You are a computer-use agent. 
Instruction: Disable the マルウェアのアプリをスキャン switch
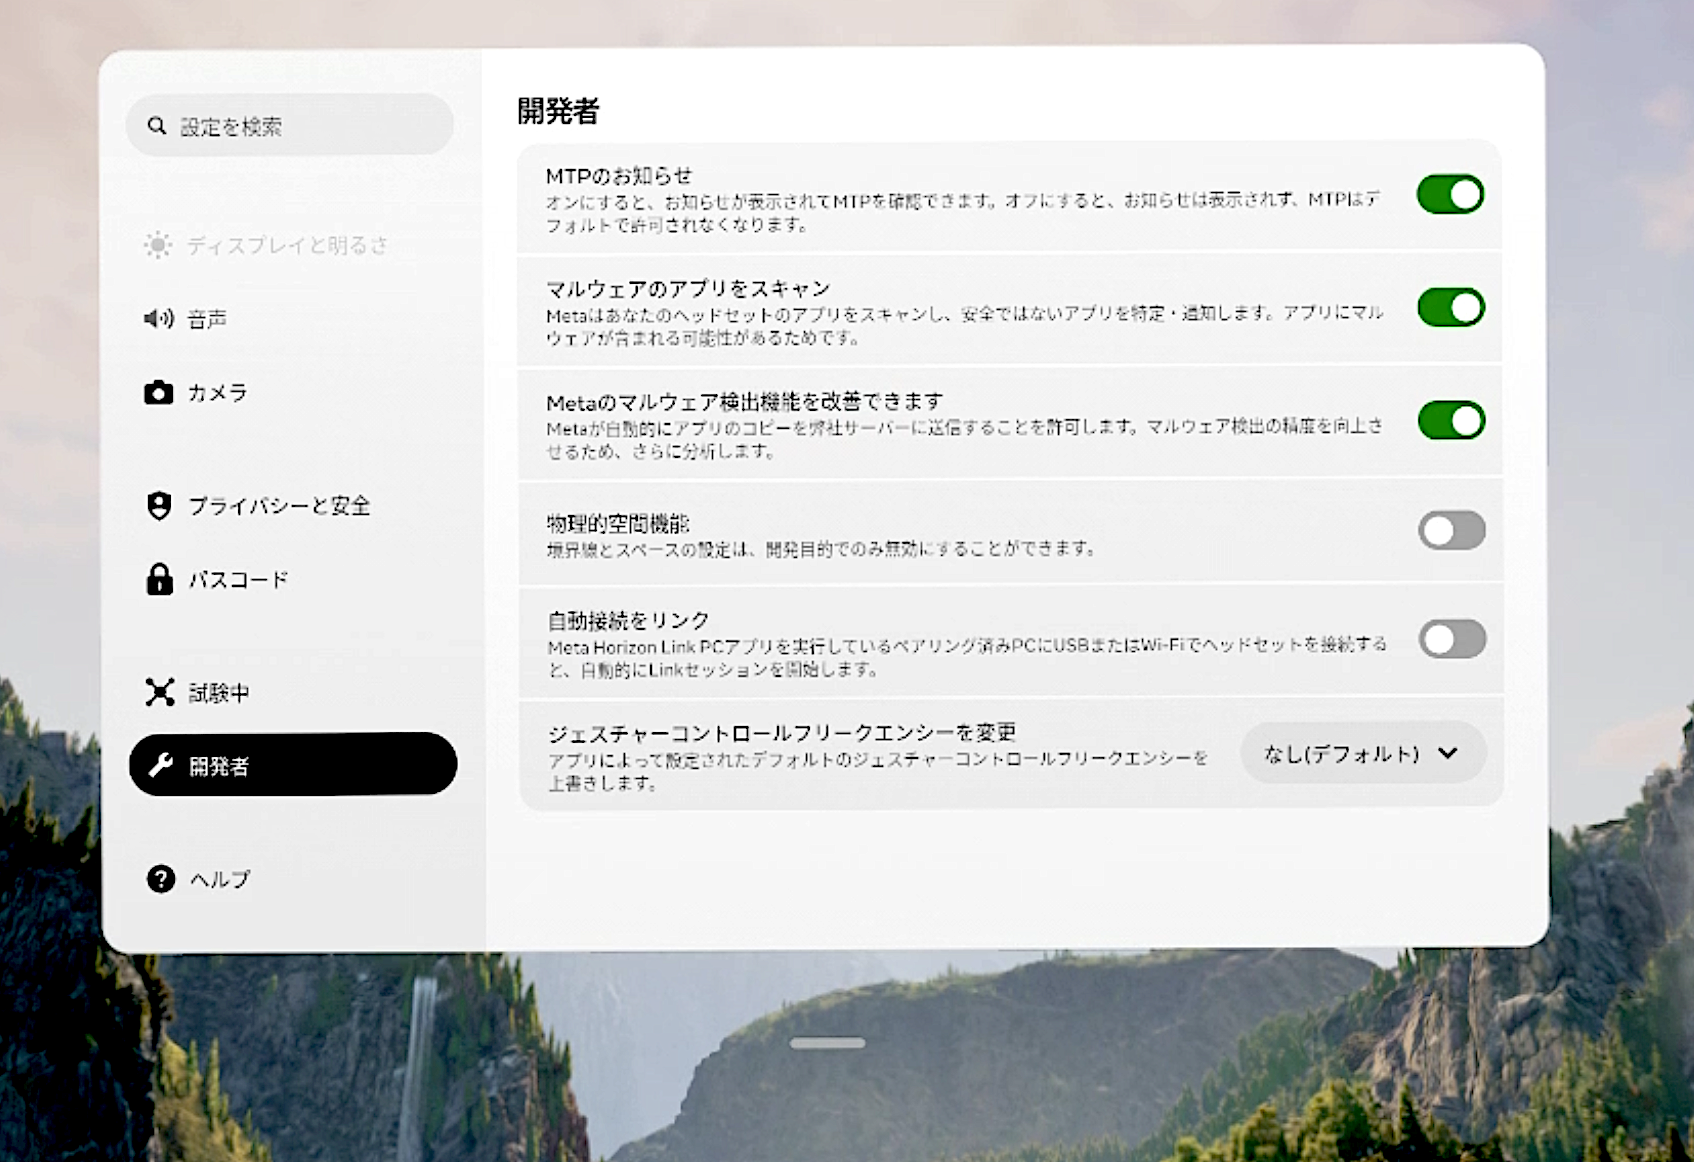click(1450, 307)
